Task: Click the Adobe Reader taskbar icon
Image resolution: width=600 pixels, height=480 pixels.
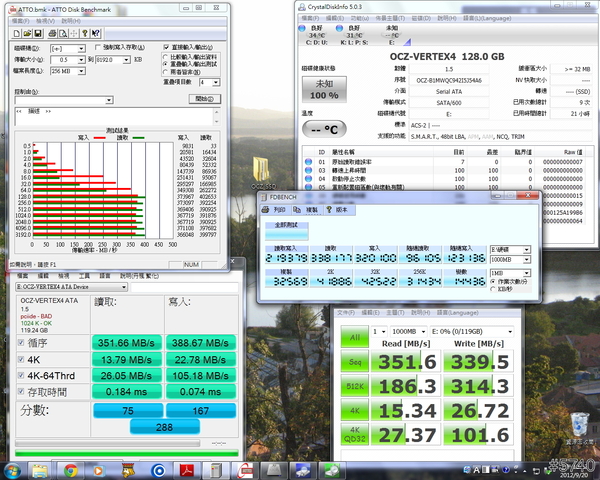Action: point(186,469)
